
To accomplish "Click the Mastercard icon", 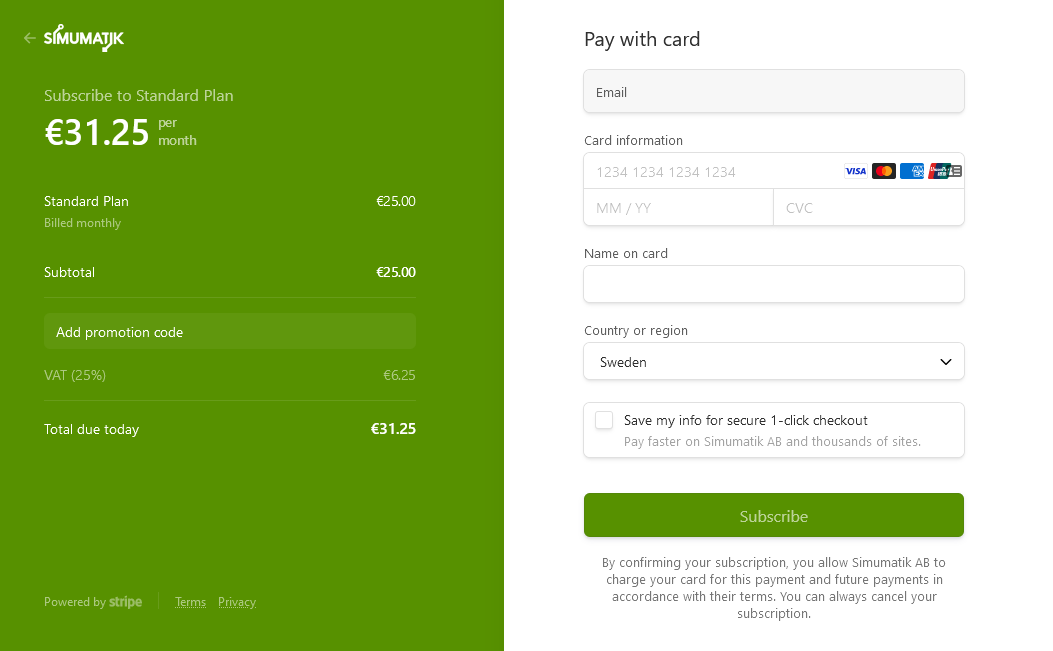I will [x=883, y=171].
